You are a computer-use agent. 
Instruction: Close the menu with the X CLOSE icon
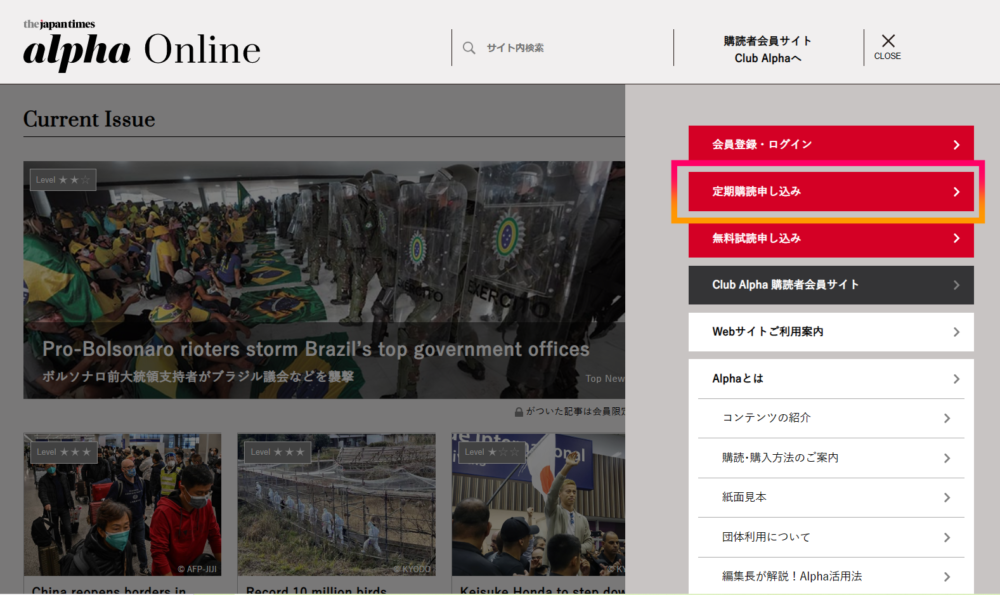887,46
